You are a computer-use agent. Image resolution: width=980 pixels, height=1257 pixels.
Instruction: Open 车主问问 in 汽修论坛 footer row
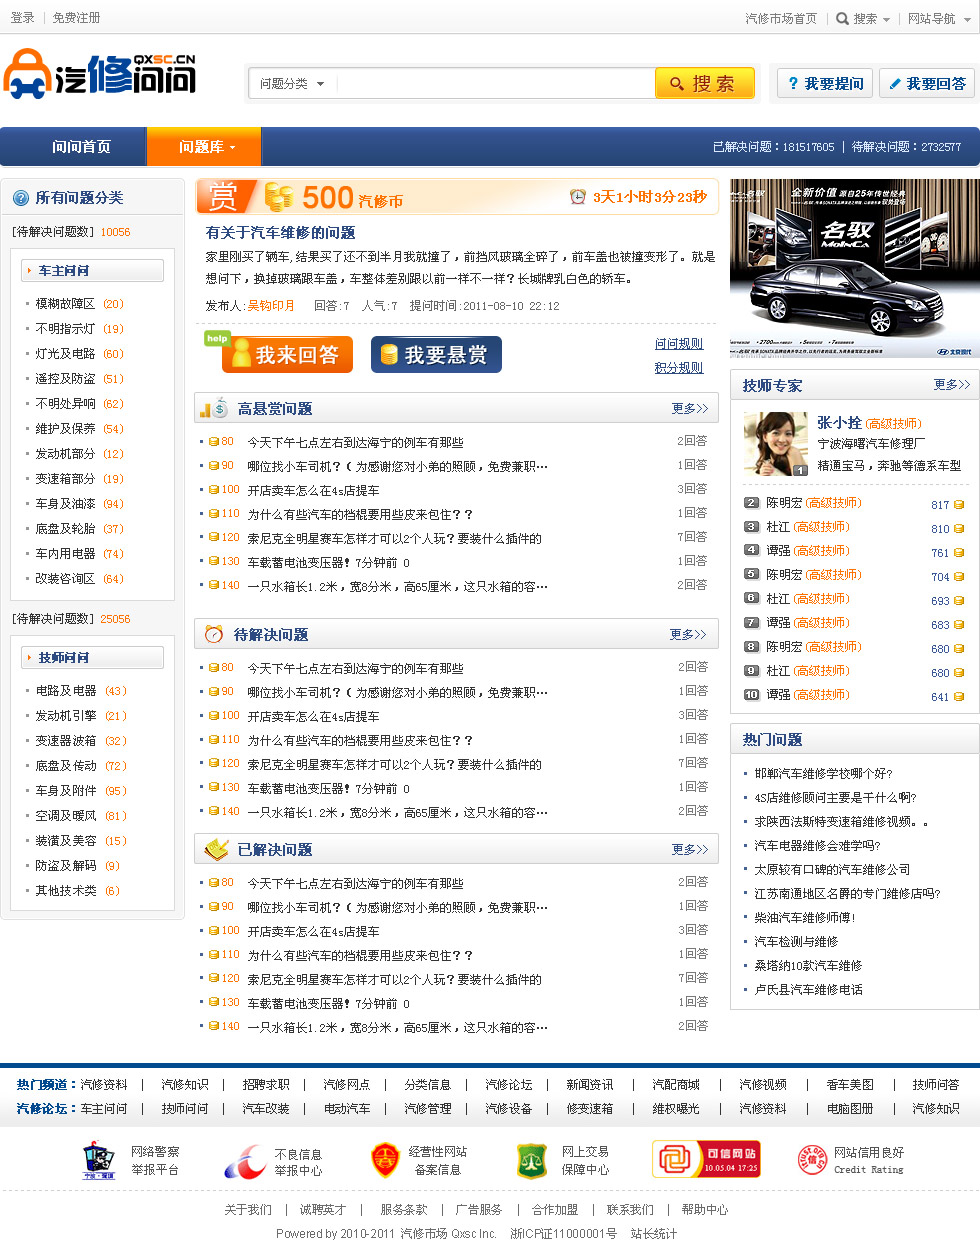pyautogui.click(x=104, y=1108)
